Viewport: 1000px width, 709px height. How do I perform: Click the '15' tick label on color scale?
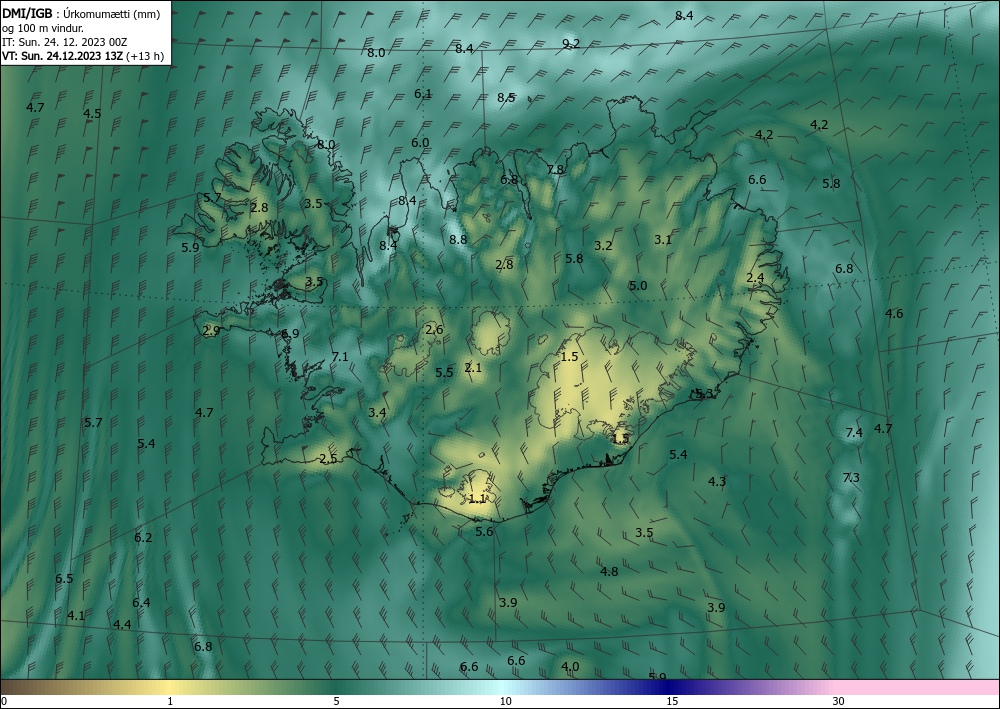[x=672, y=701]
